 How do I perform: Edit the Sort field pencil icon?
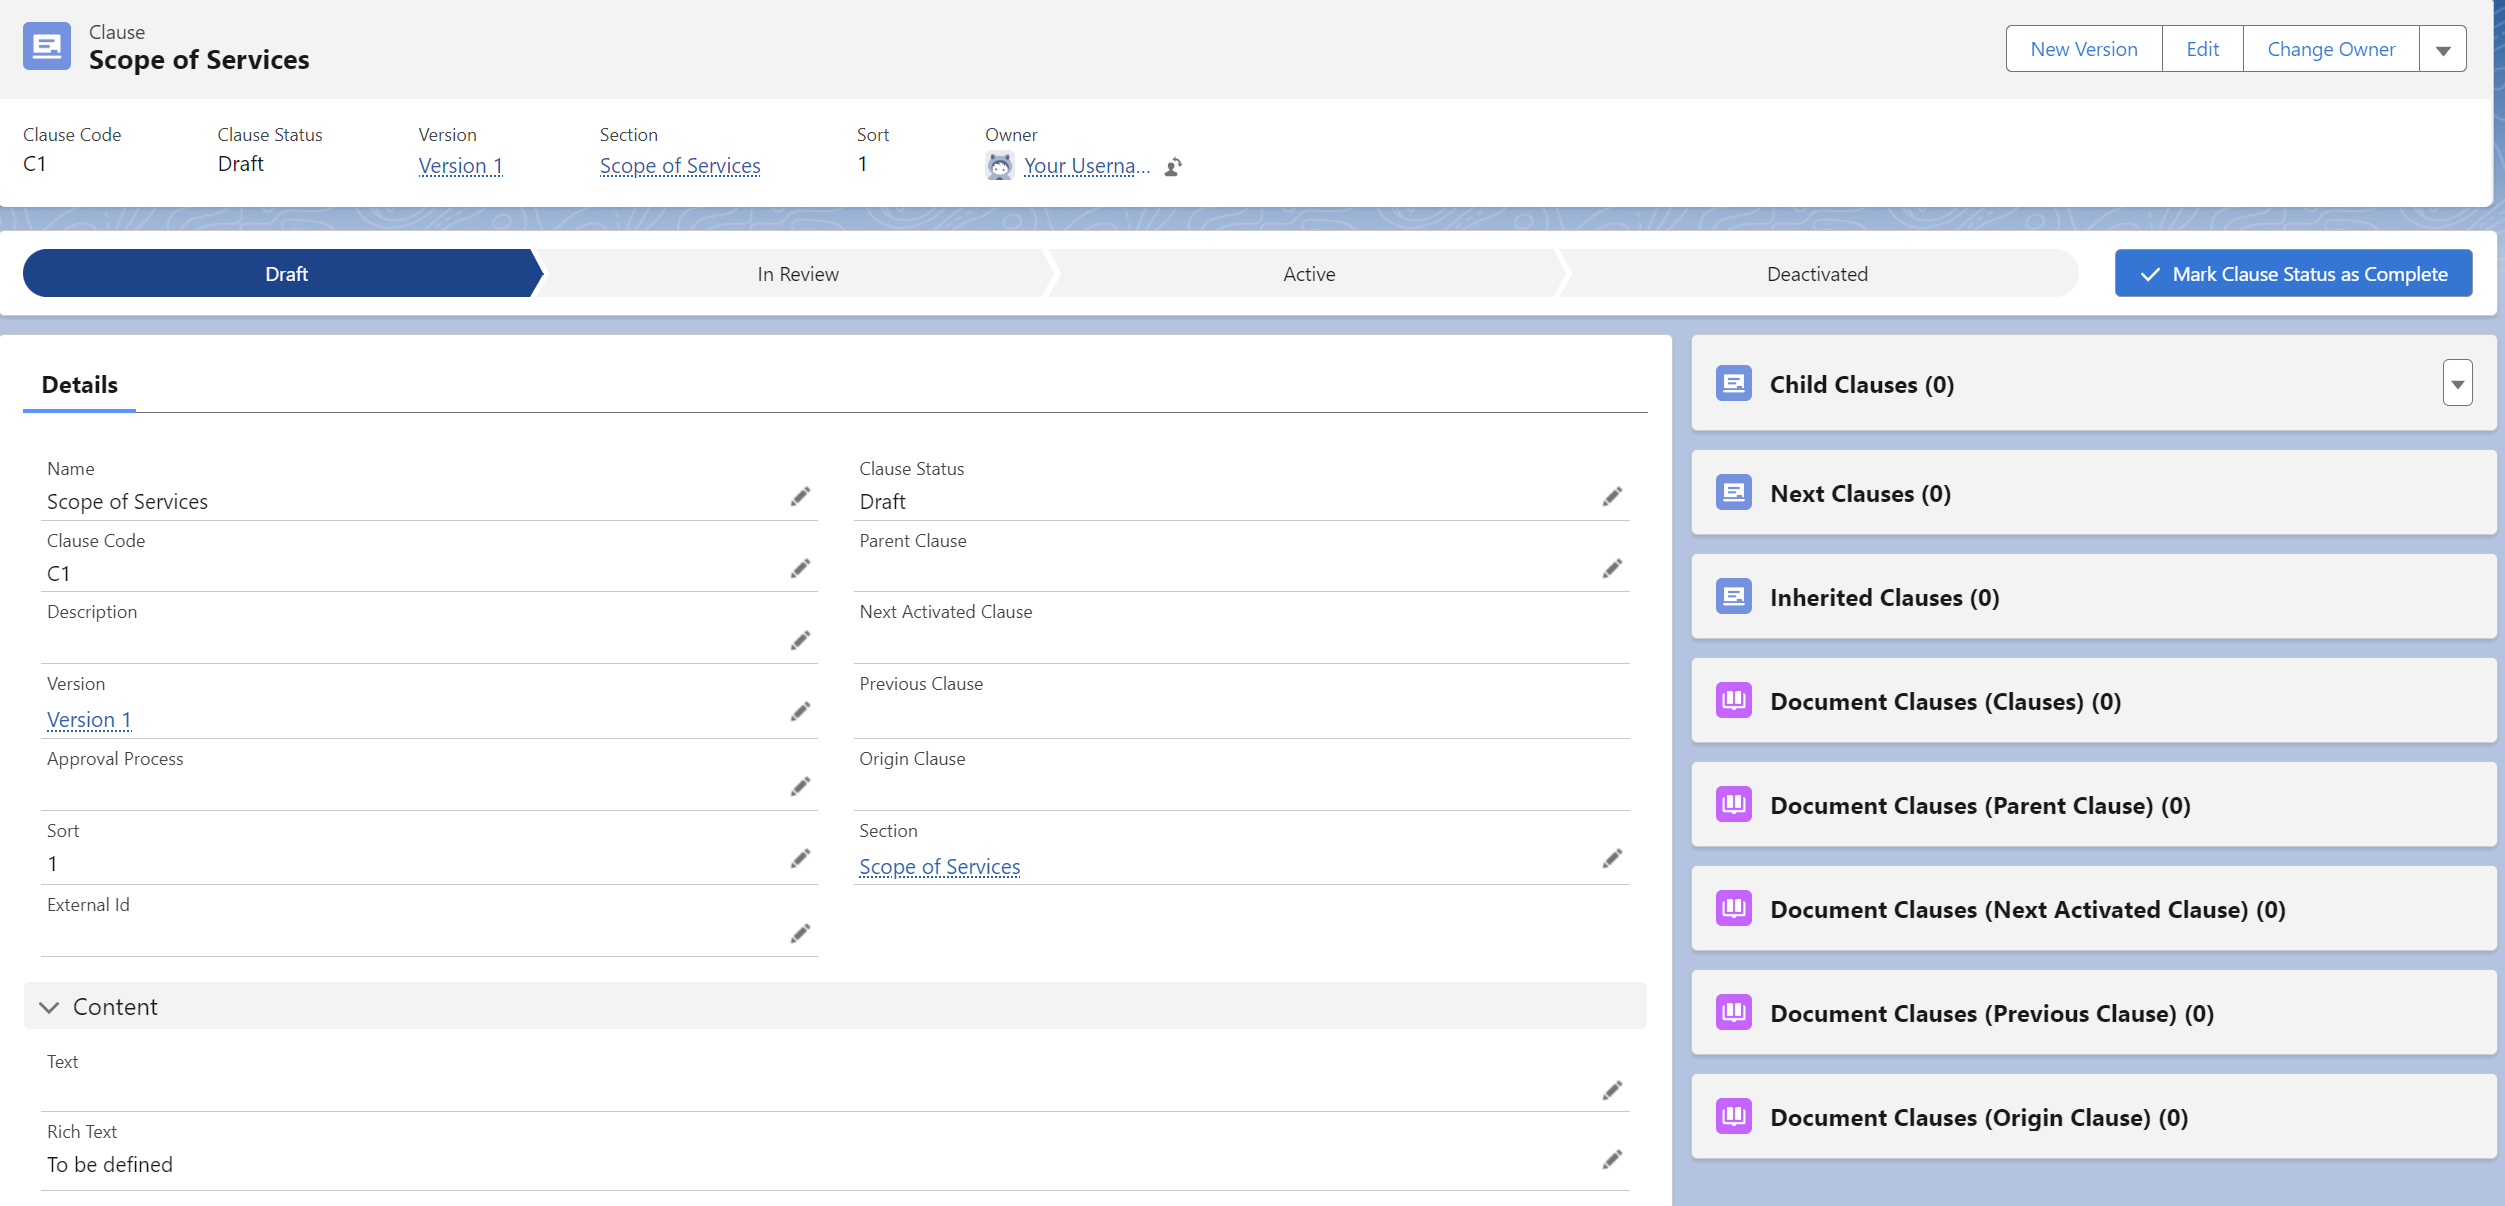800,859
